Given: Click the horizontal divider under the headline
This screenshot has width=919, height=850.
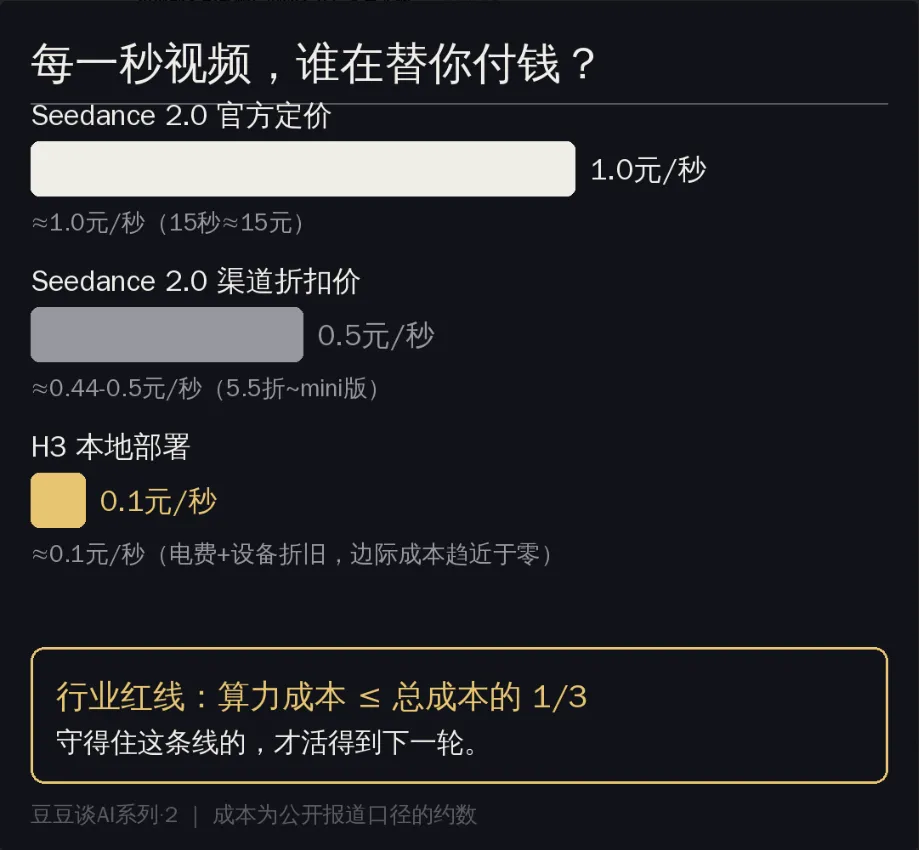Looking at the screenshot, I should (x=459, y=104).
